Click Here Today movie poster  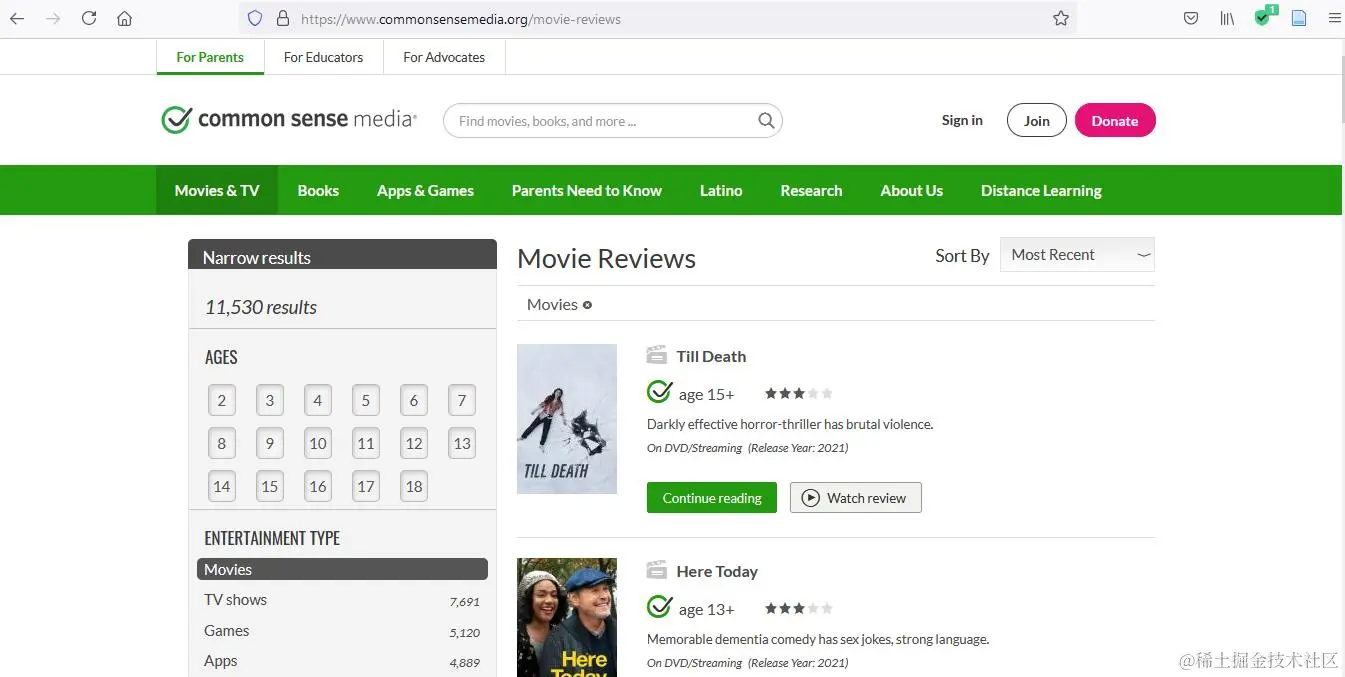[567, 617]
